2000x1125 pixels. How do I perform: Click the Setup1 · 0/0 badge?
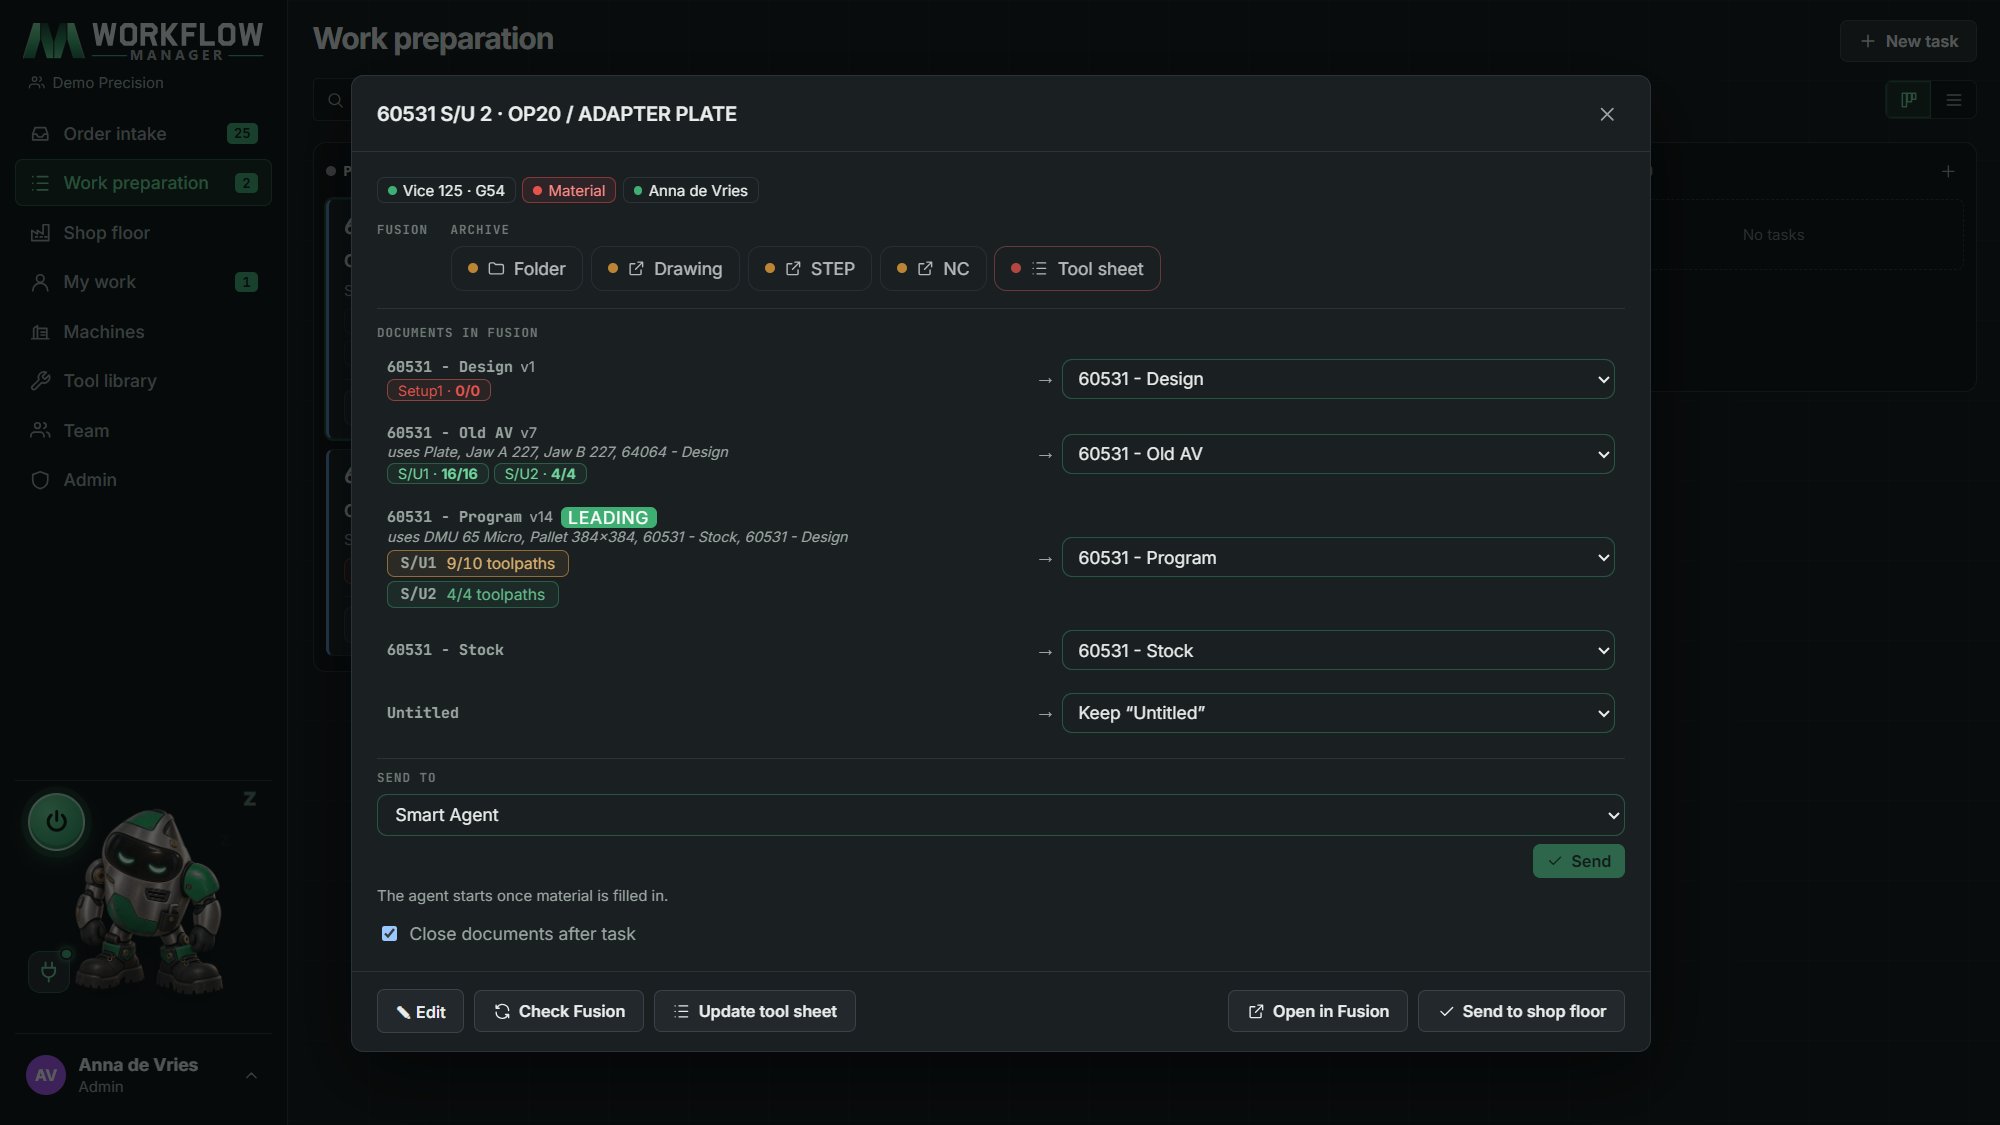pos(438,391)
